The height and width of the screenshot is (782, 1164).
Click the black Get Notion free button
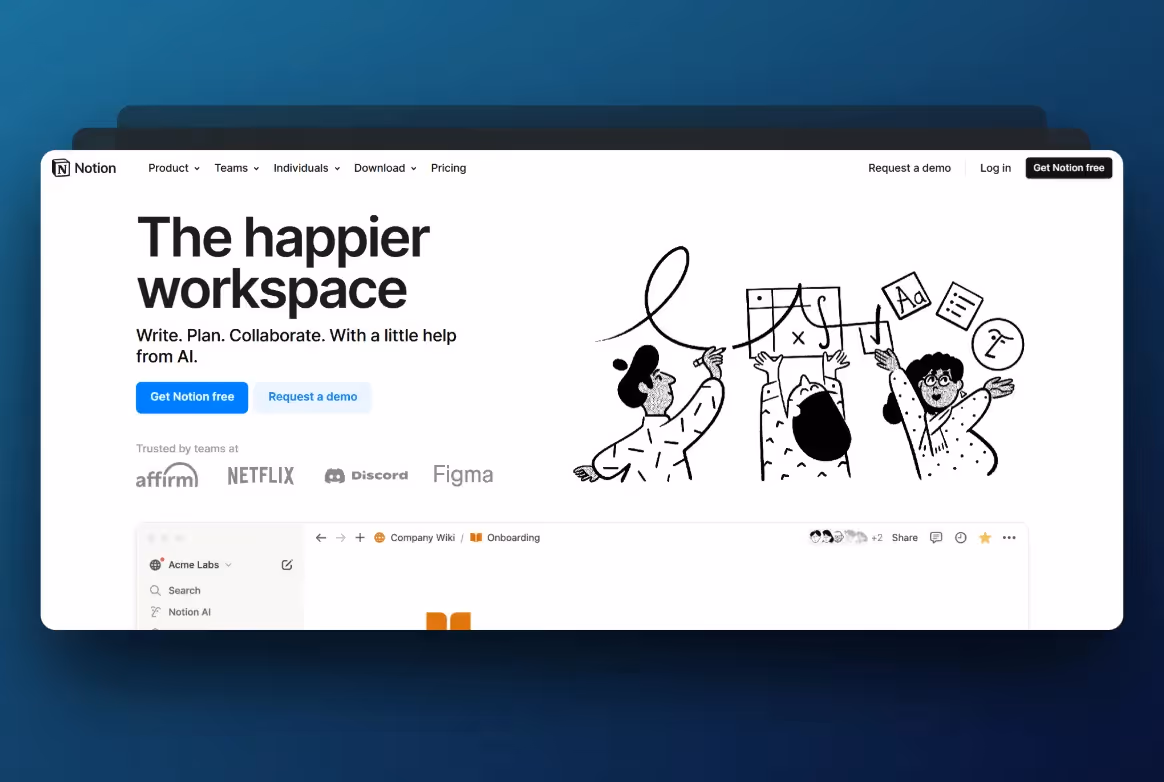(1068, 168)
